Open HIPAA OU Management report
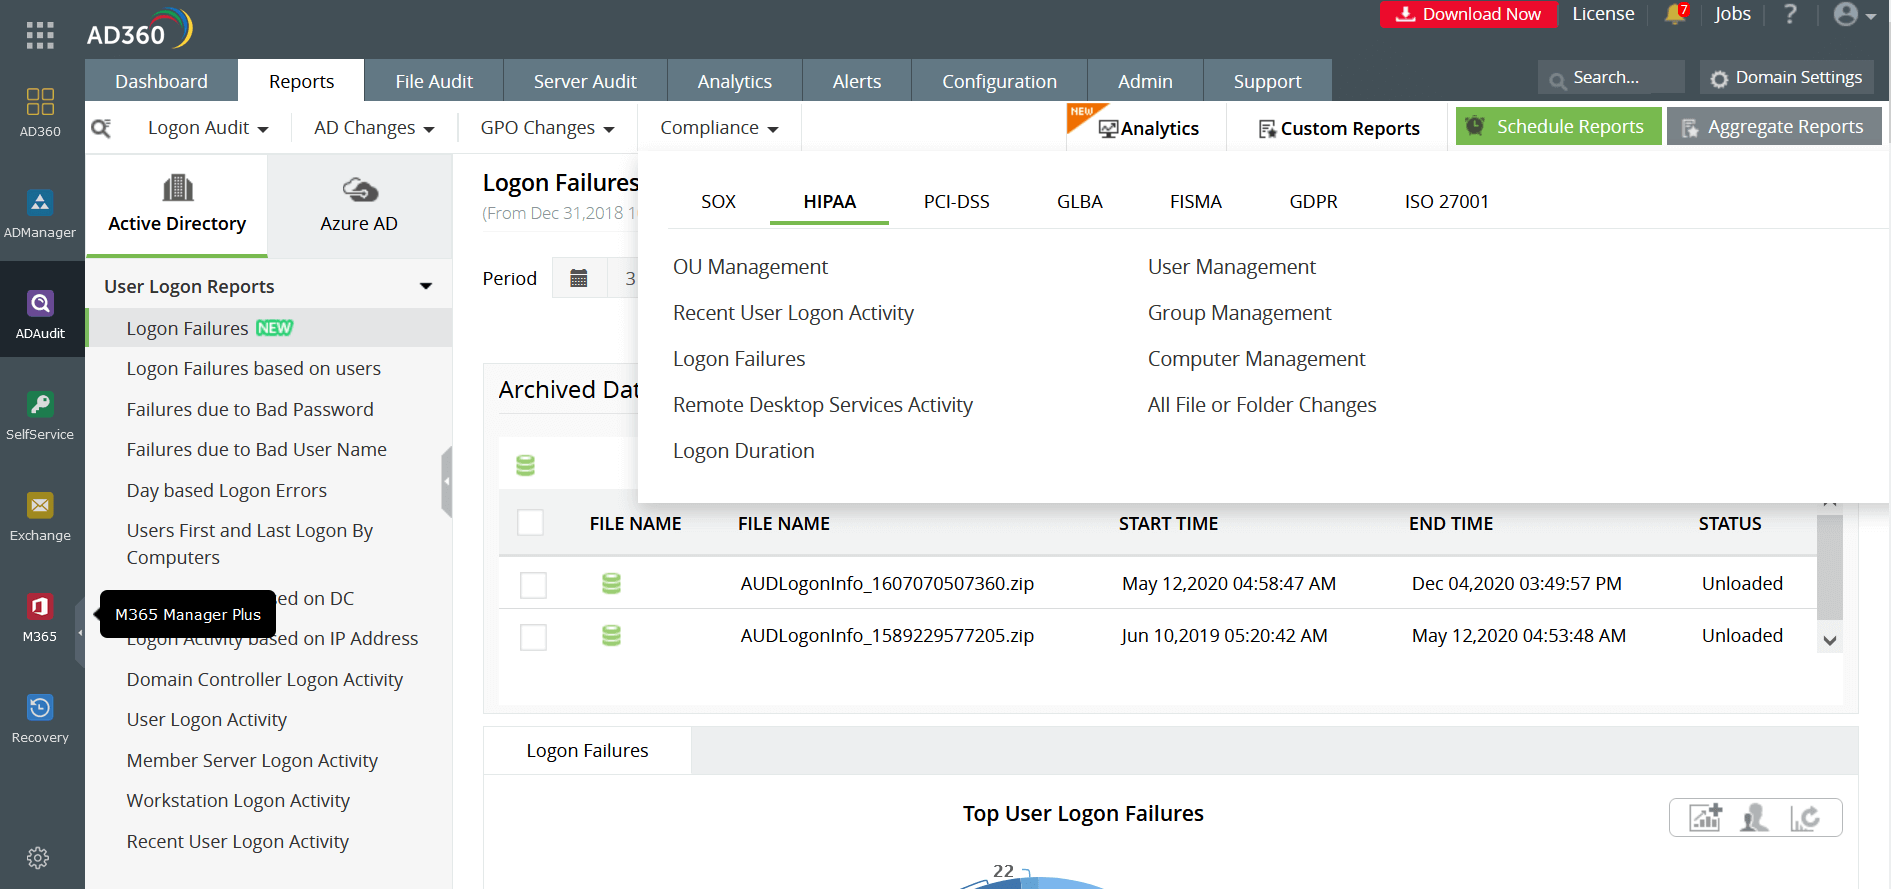1891x889 pixels. click(x=750, y=267)
